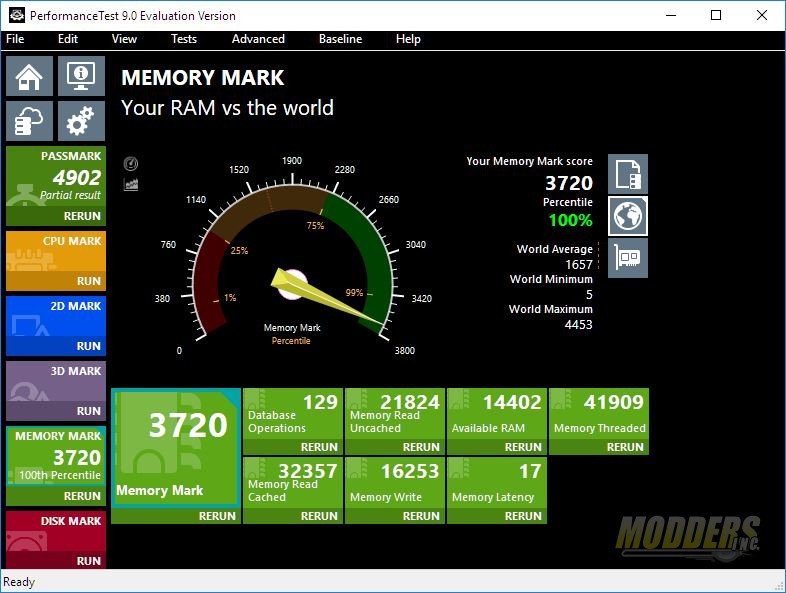Viewport: 786px width, 593px height.
Task: Click the orange Percentile label under the gauge
Action: tap(291, 341)
